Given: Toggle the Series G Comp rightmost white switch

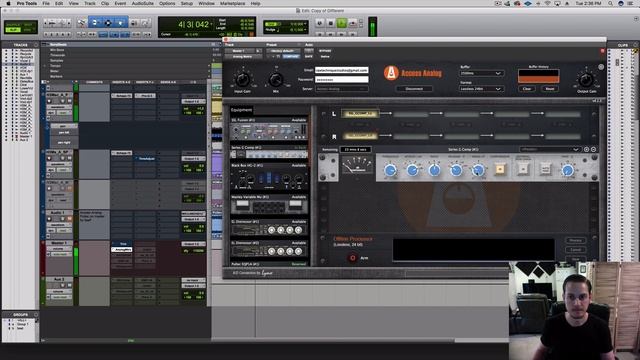Looking at the screenshot, I should pos(545,169).
